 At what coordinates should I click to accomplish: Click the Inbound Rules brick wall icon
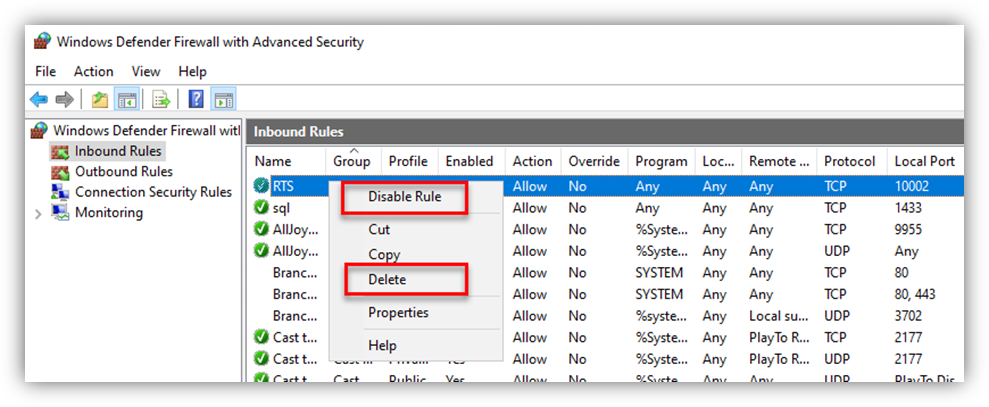coord(60,151)
